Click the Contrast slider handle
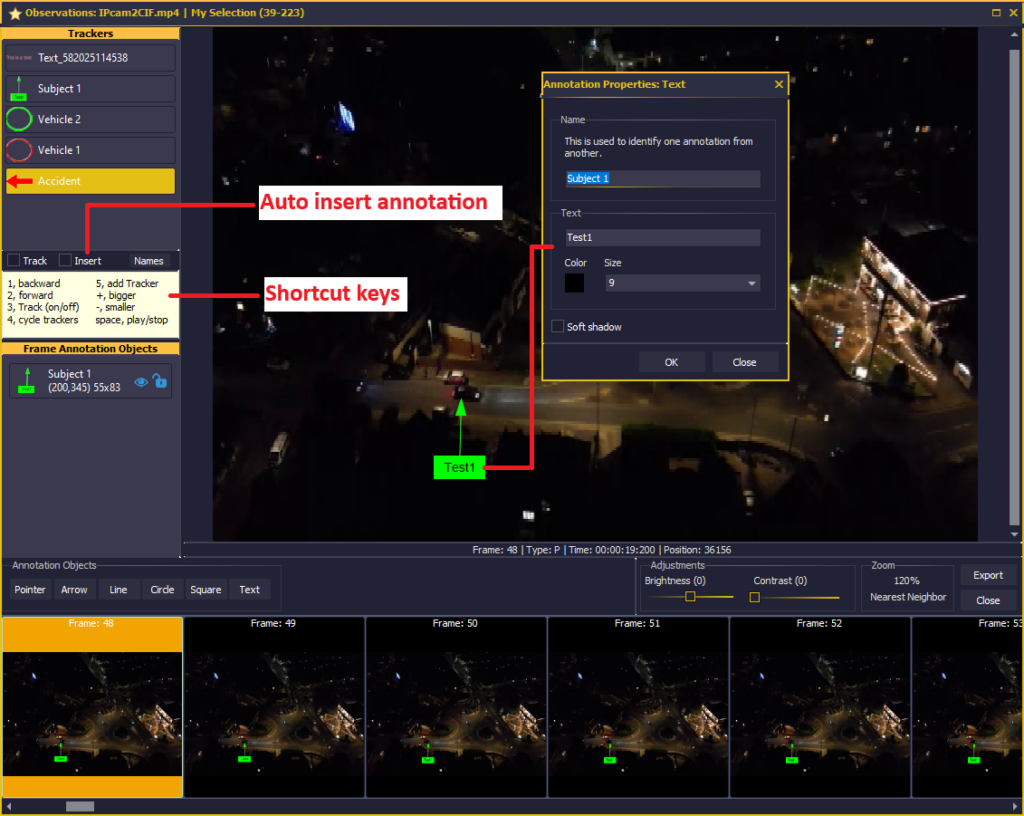The height and width of the screenshot is (816, 1024). pyautogui.click(x=754, y=597)
